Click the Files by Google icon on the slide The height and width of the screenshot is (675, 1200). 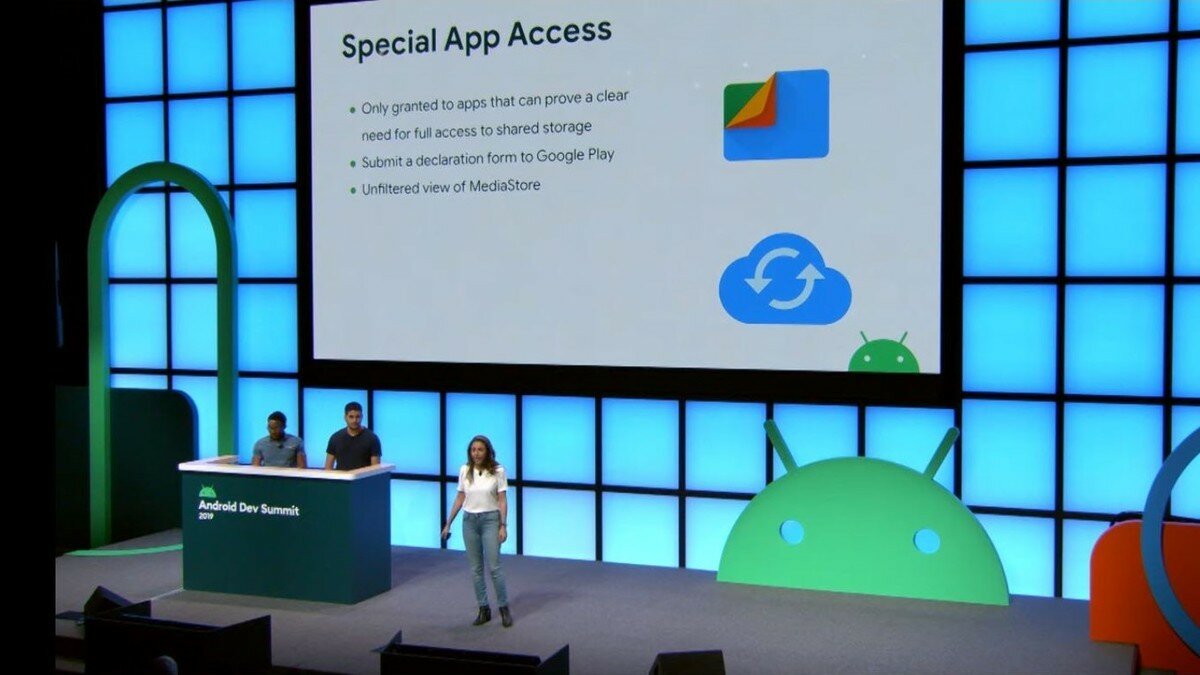coord(776,115)
